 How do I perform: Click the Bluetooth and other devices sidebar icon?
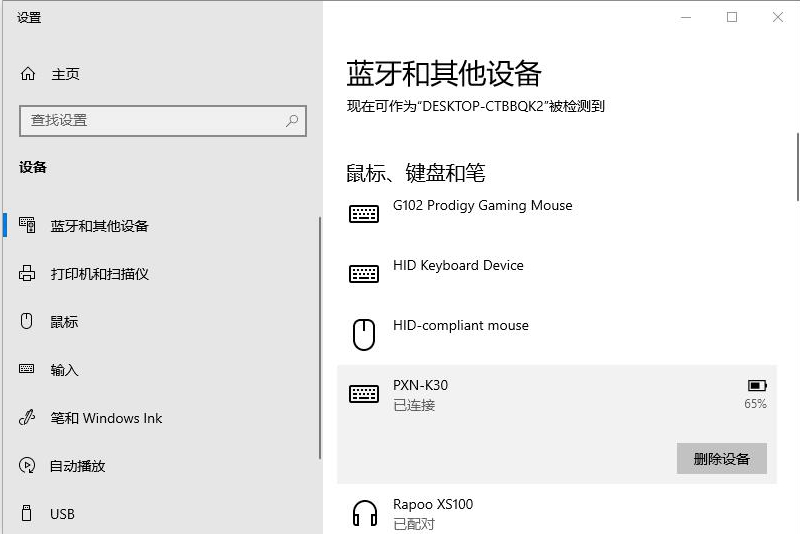click(27, 225)
